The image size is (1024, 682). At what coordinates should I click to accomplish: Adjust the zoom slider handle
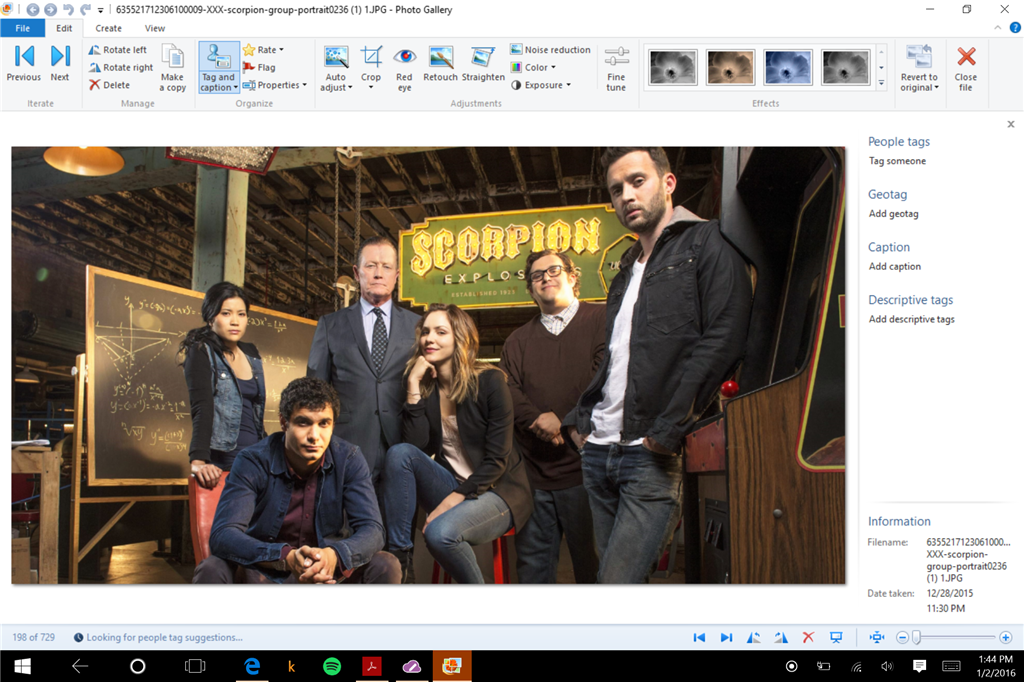(916, 638)
